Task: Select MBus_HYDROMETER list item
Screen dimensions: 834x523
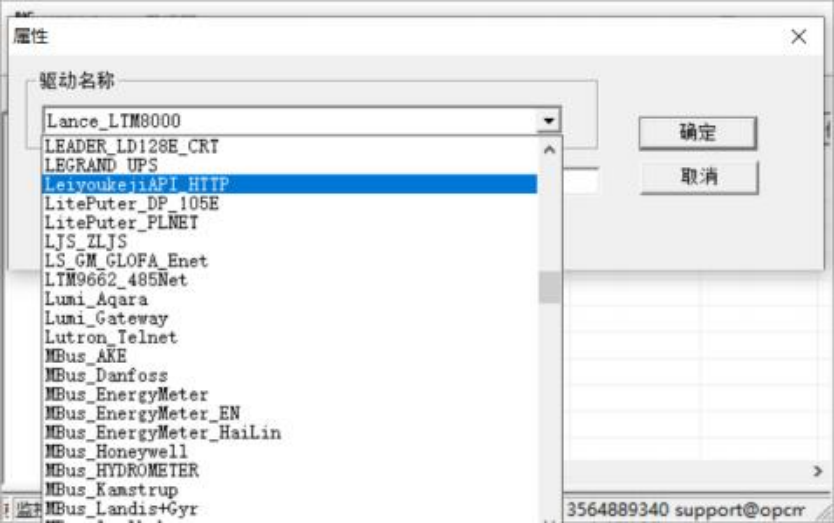Action: (x=290, y=470)
